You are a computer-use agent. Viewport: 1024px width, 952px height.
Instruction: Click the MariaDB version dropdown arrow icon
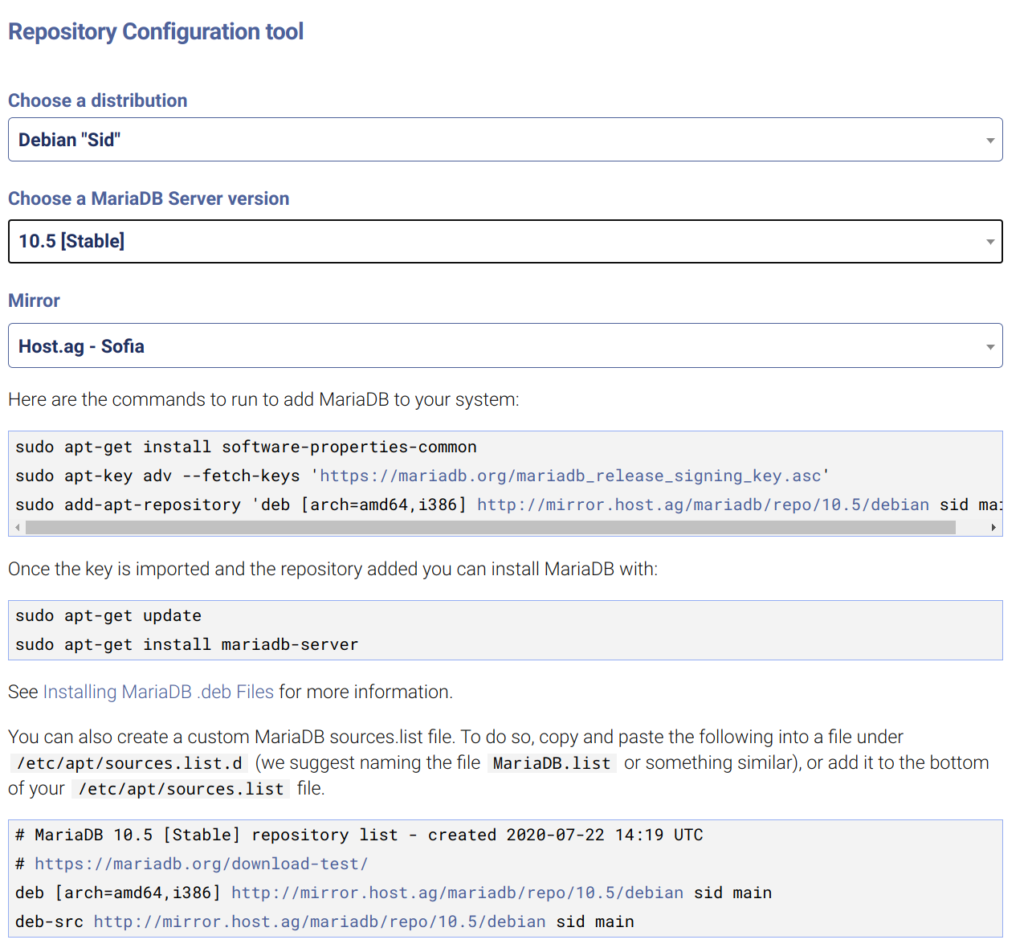click(x=990, y=242)
